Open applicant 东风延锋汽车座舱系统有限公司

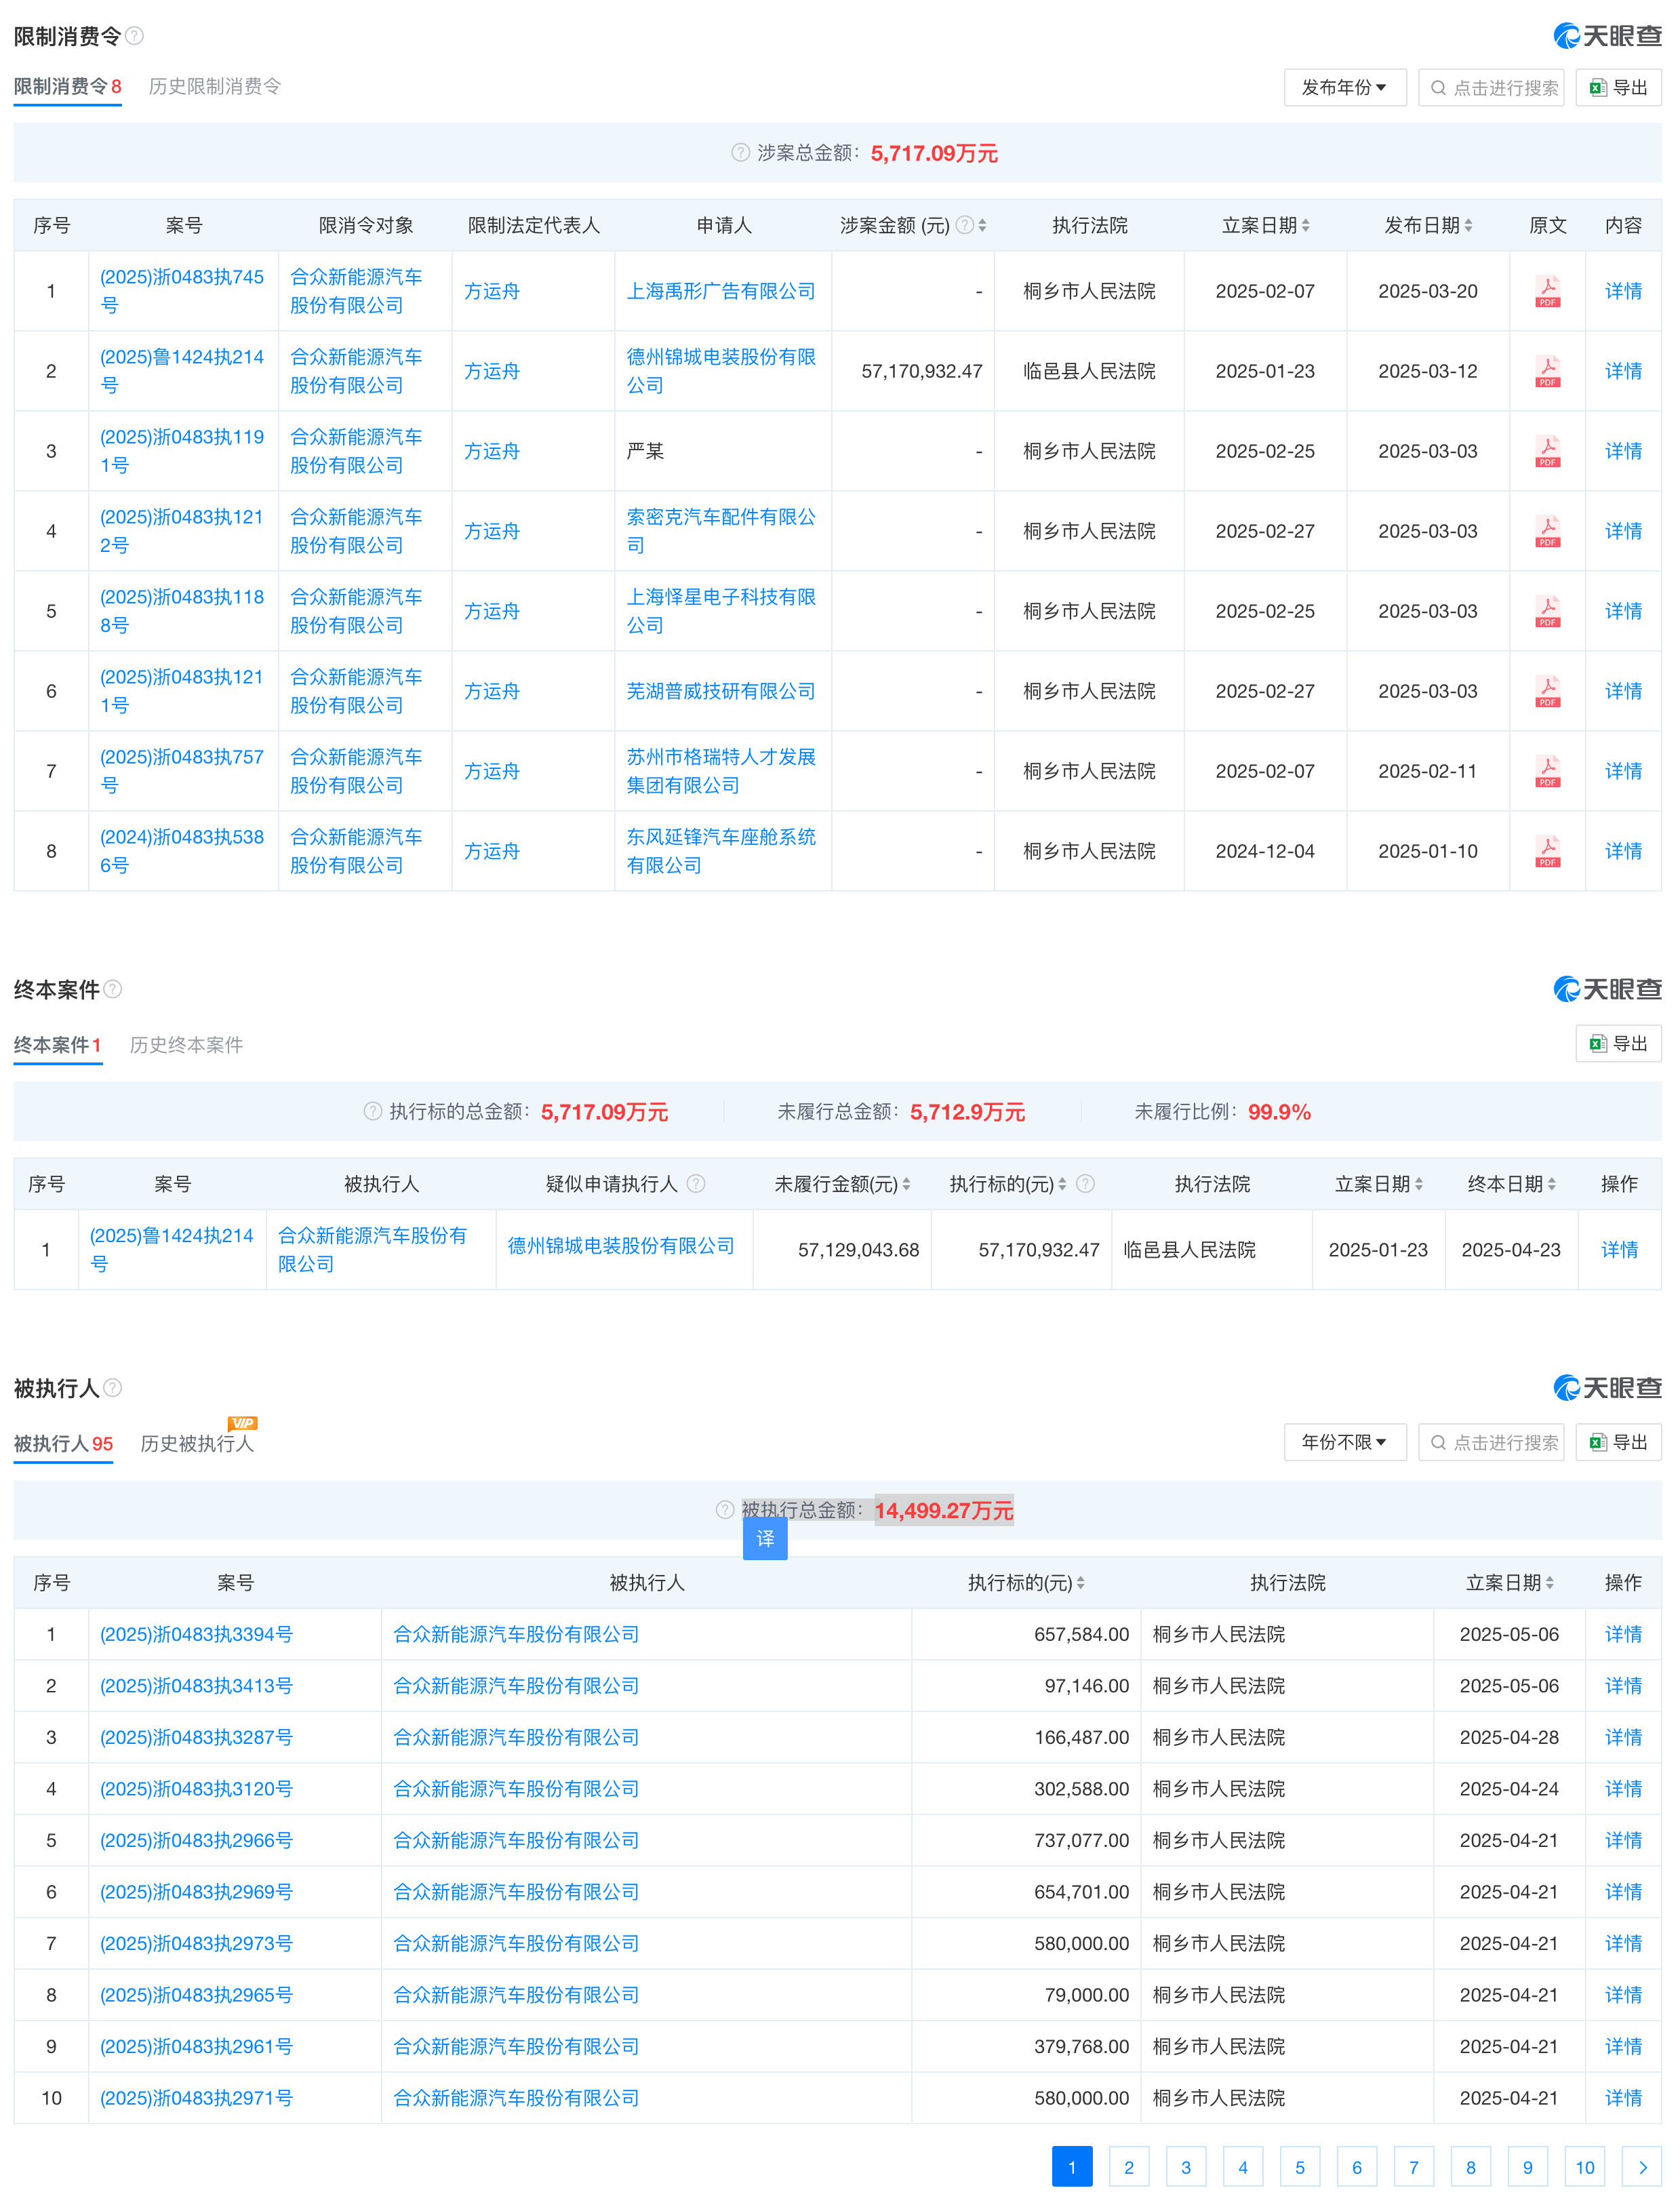click(x=721, y=851)
